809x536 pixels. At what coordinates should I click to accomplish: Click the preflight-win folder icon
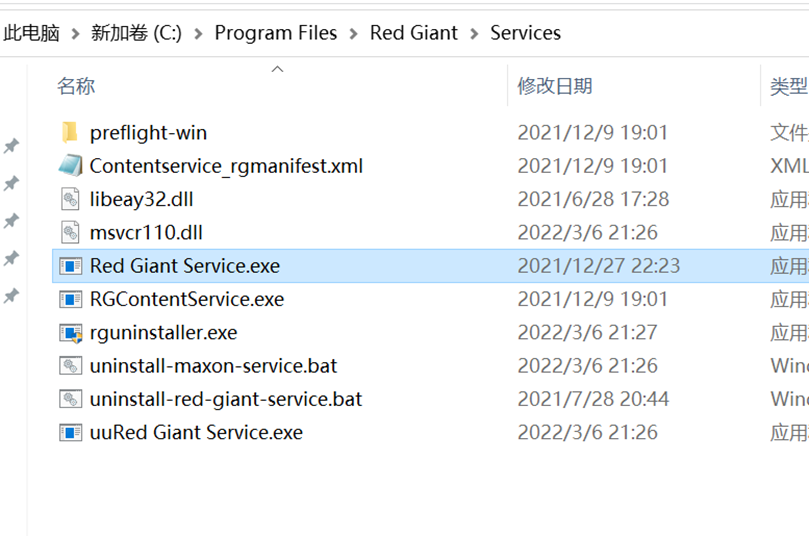[x=69, y=132]
